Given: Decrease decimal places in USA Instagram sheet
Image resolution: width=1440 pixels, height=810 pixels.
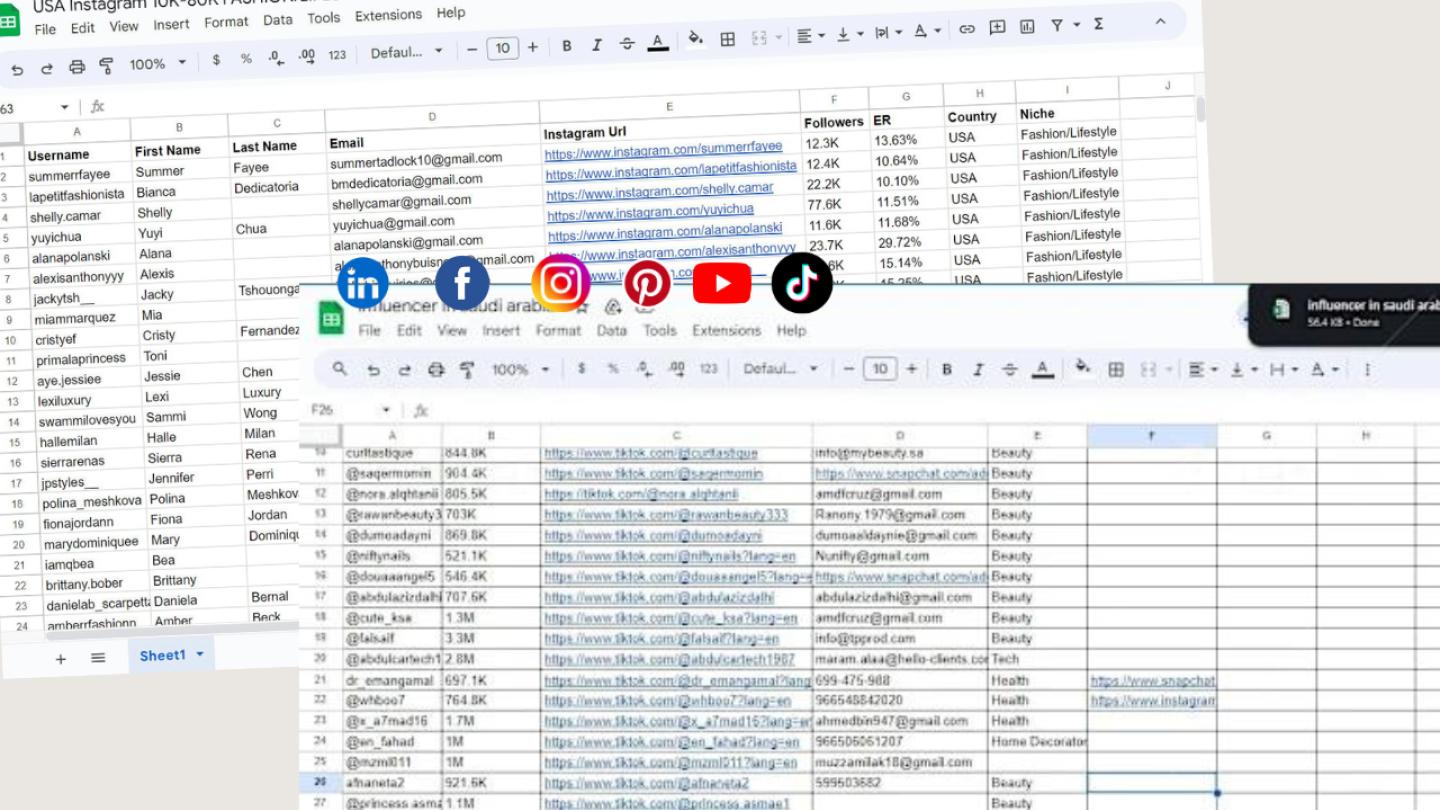Looking at the screenshot, I should point(276,58).
